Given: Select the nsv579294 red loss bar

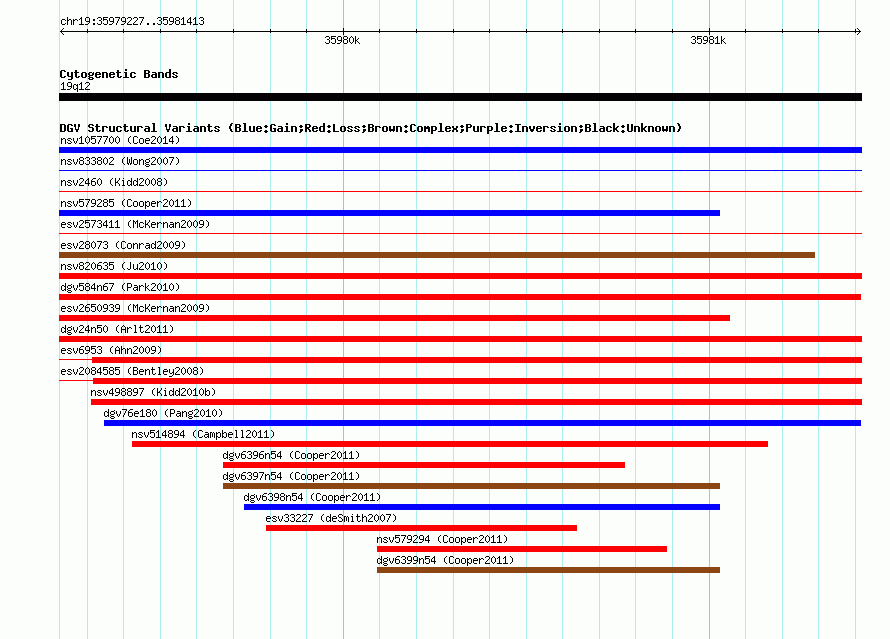Looking at the screenshot, I should click(x=522, y=549).
